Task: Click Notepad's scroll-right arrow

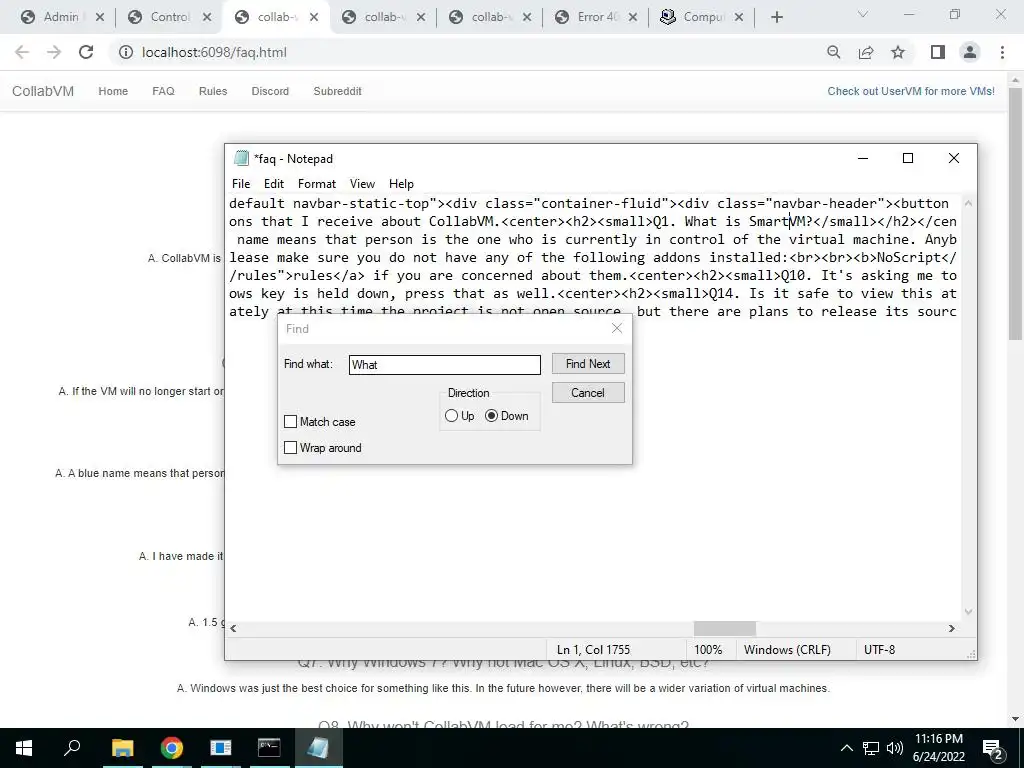Action: pyautogui.click(x=952, y=628)
